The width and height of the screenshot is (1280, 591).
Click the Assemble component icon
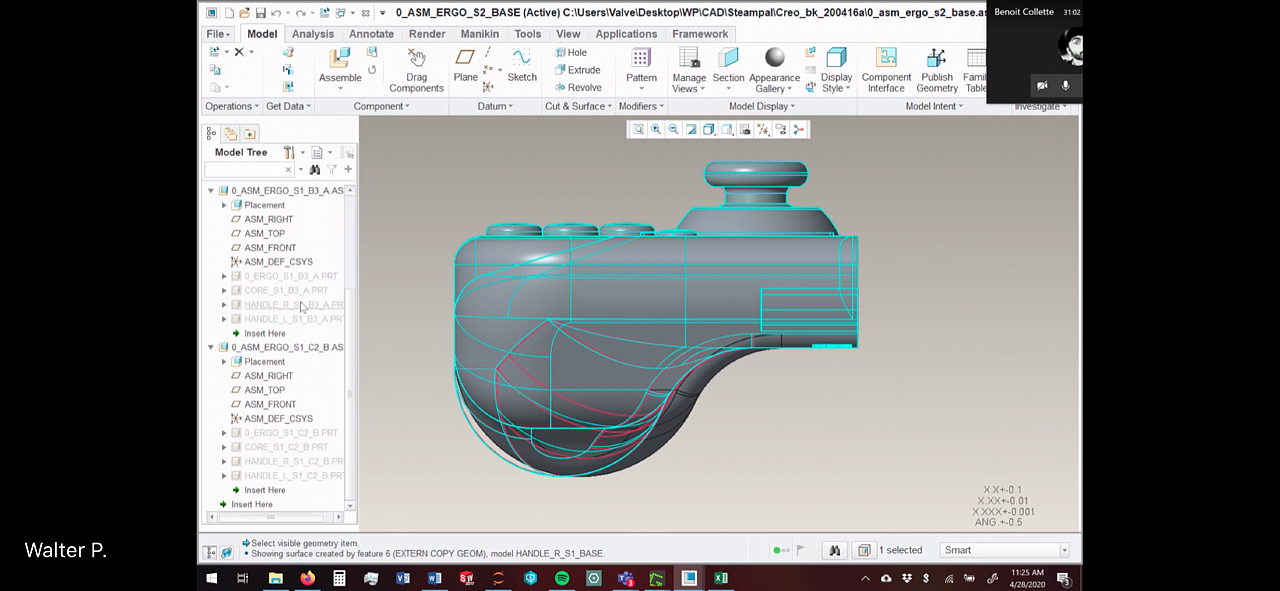pyautogui.click(x=340, y=59)
